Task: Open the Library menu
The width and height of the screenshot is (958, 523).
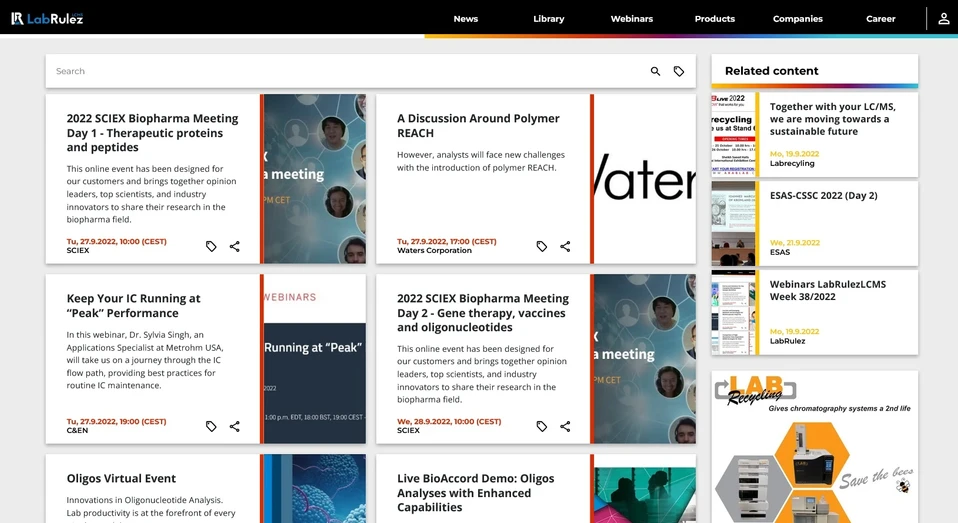Action: [549, 19]
